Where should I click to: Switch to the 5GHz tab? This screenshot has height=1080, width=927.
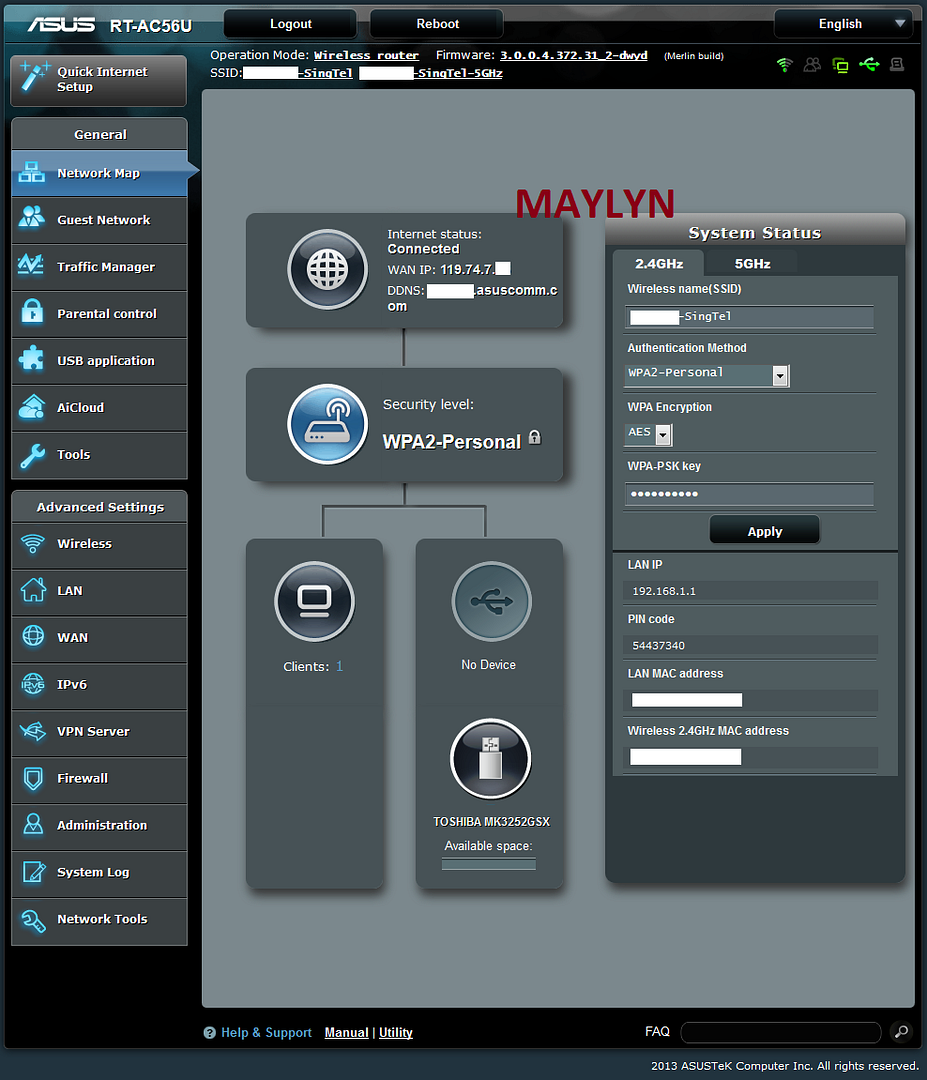(x=752, y=264)
